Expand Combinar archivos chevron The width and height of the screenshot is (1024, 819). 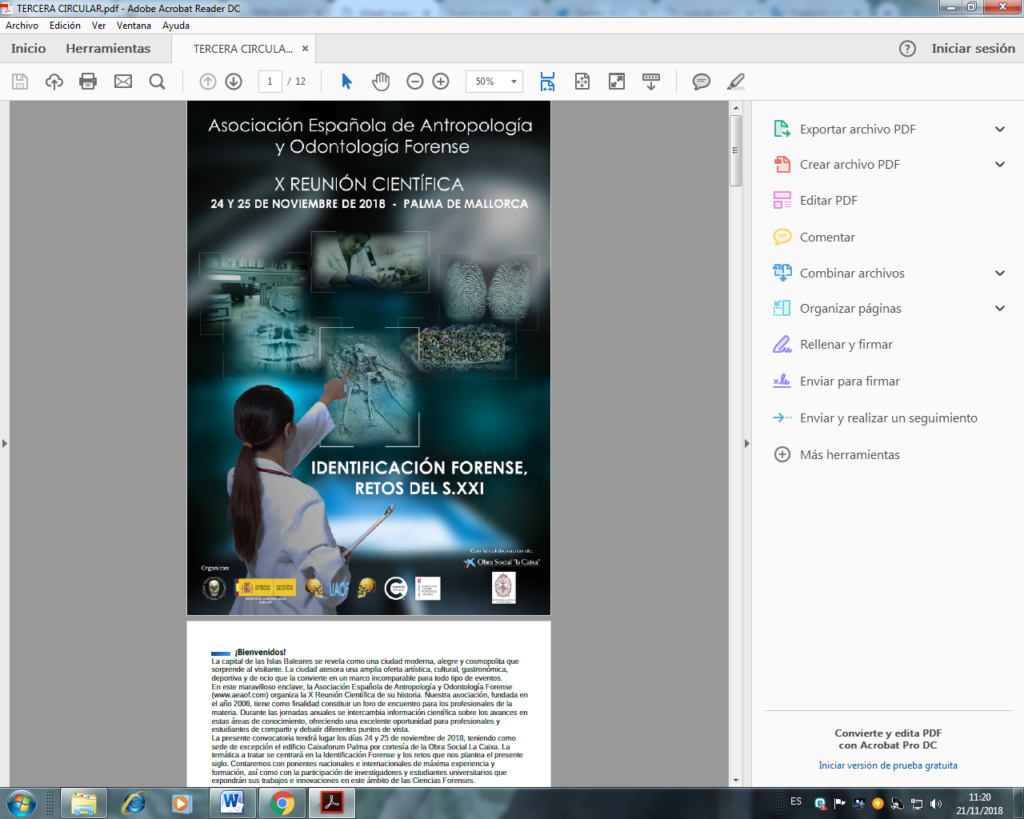click(999, 273)
